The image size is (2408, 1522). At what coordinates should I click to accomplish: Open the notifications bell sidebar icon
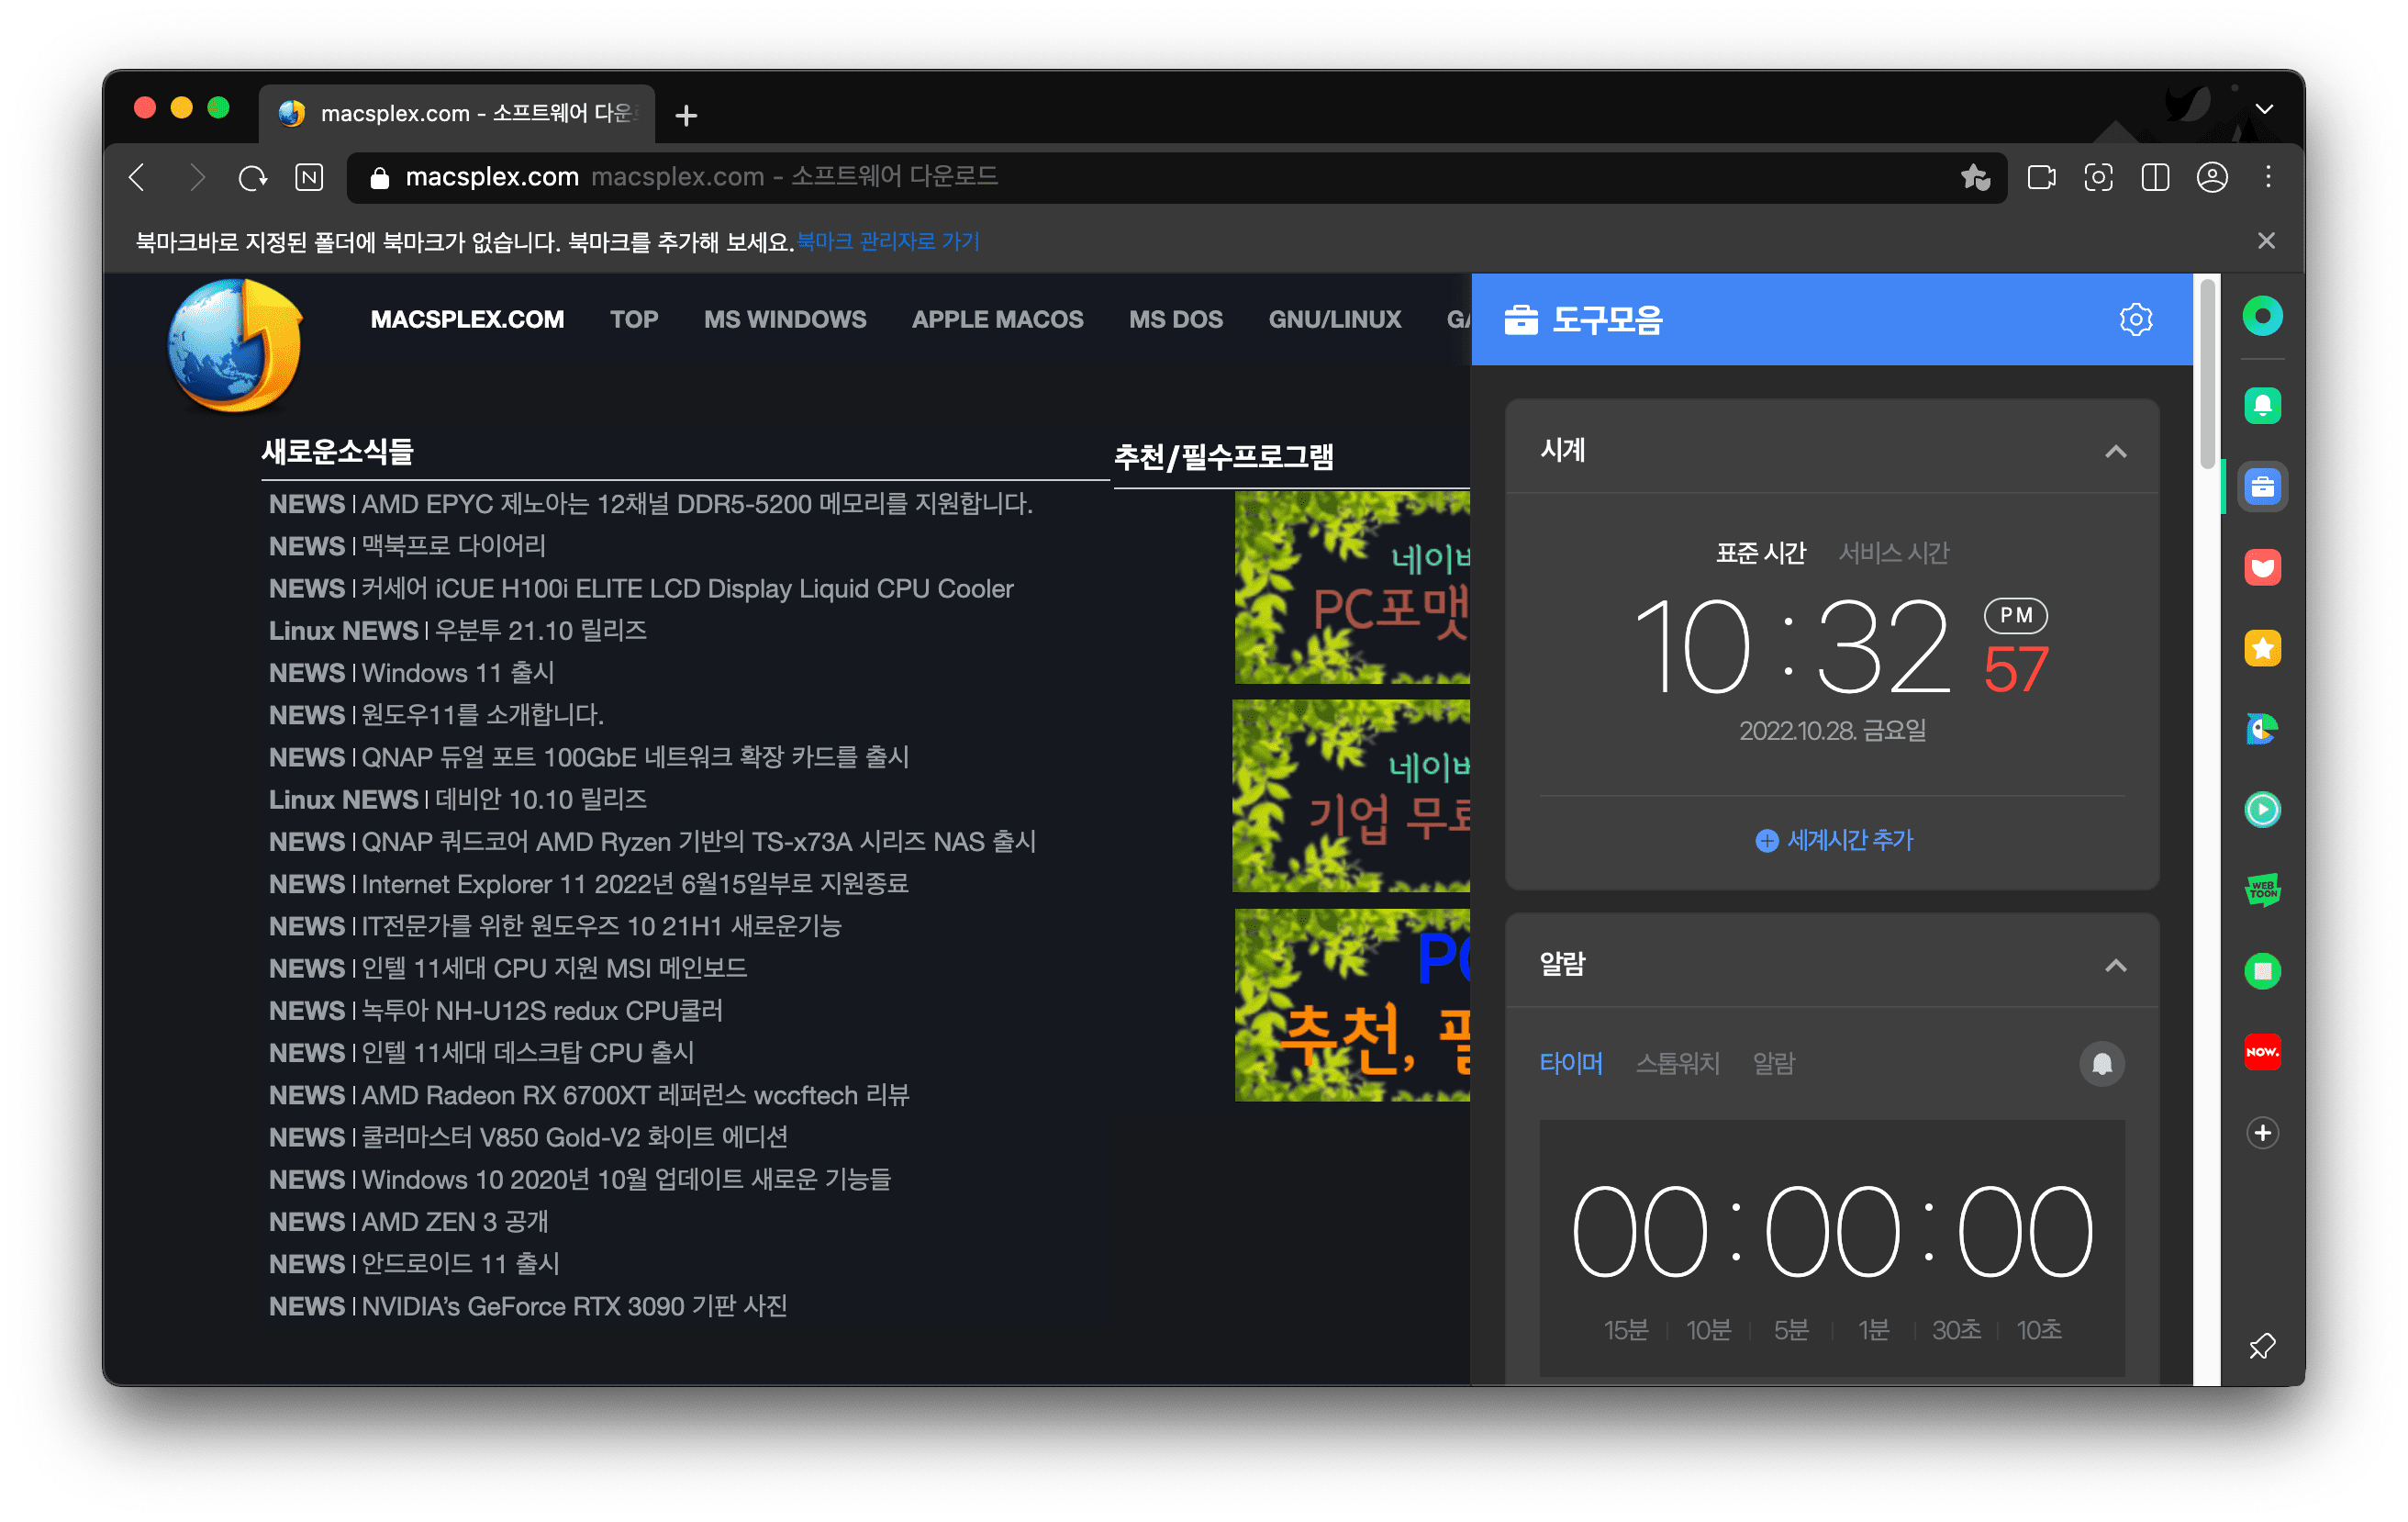tap(2262, 406)
